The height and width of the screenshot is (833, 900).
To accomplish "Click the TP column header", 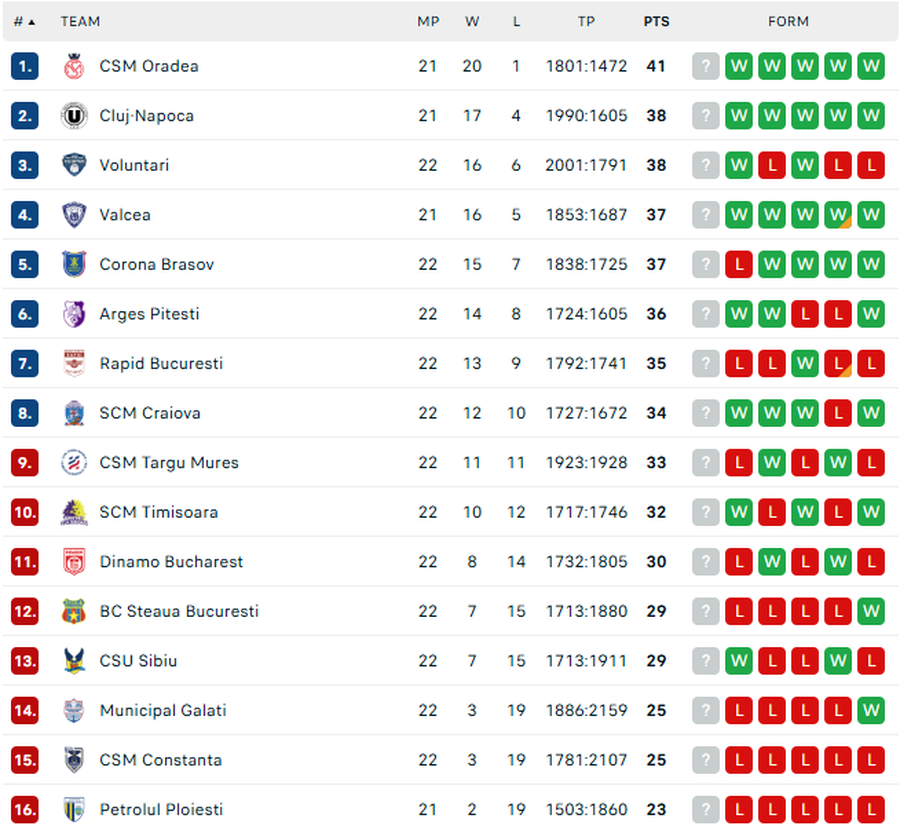I will (586, 21).
